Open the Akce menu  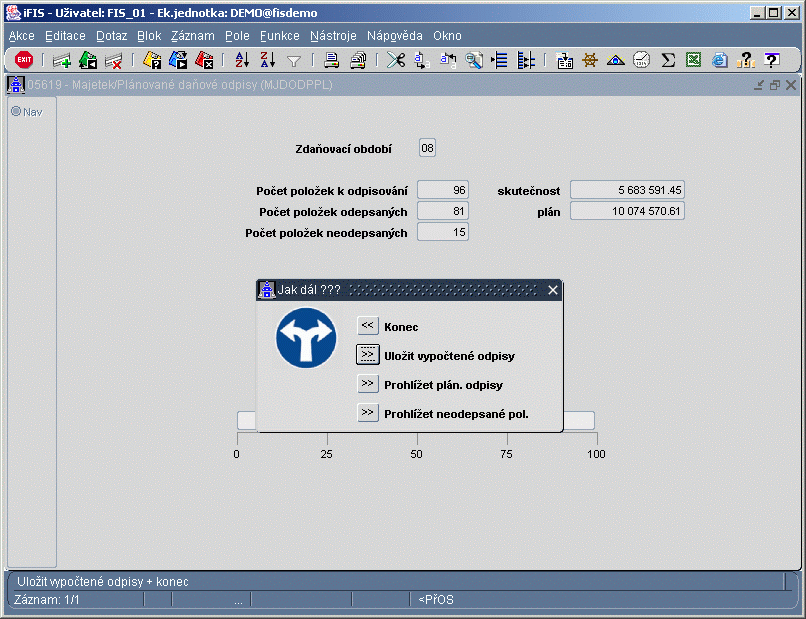(x=22, y=36)
